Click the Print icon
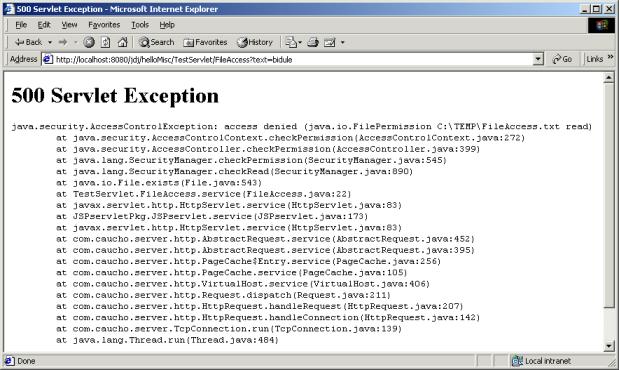The height and width of the screenshot is (370, 619). tap(313, 42)
